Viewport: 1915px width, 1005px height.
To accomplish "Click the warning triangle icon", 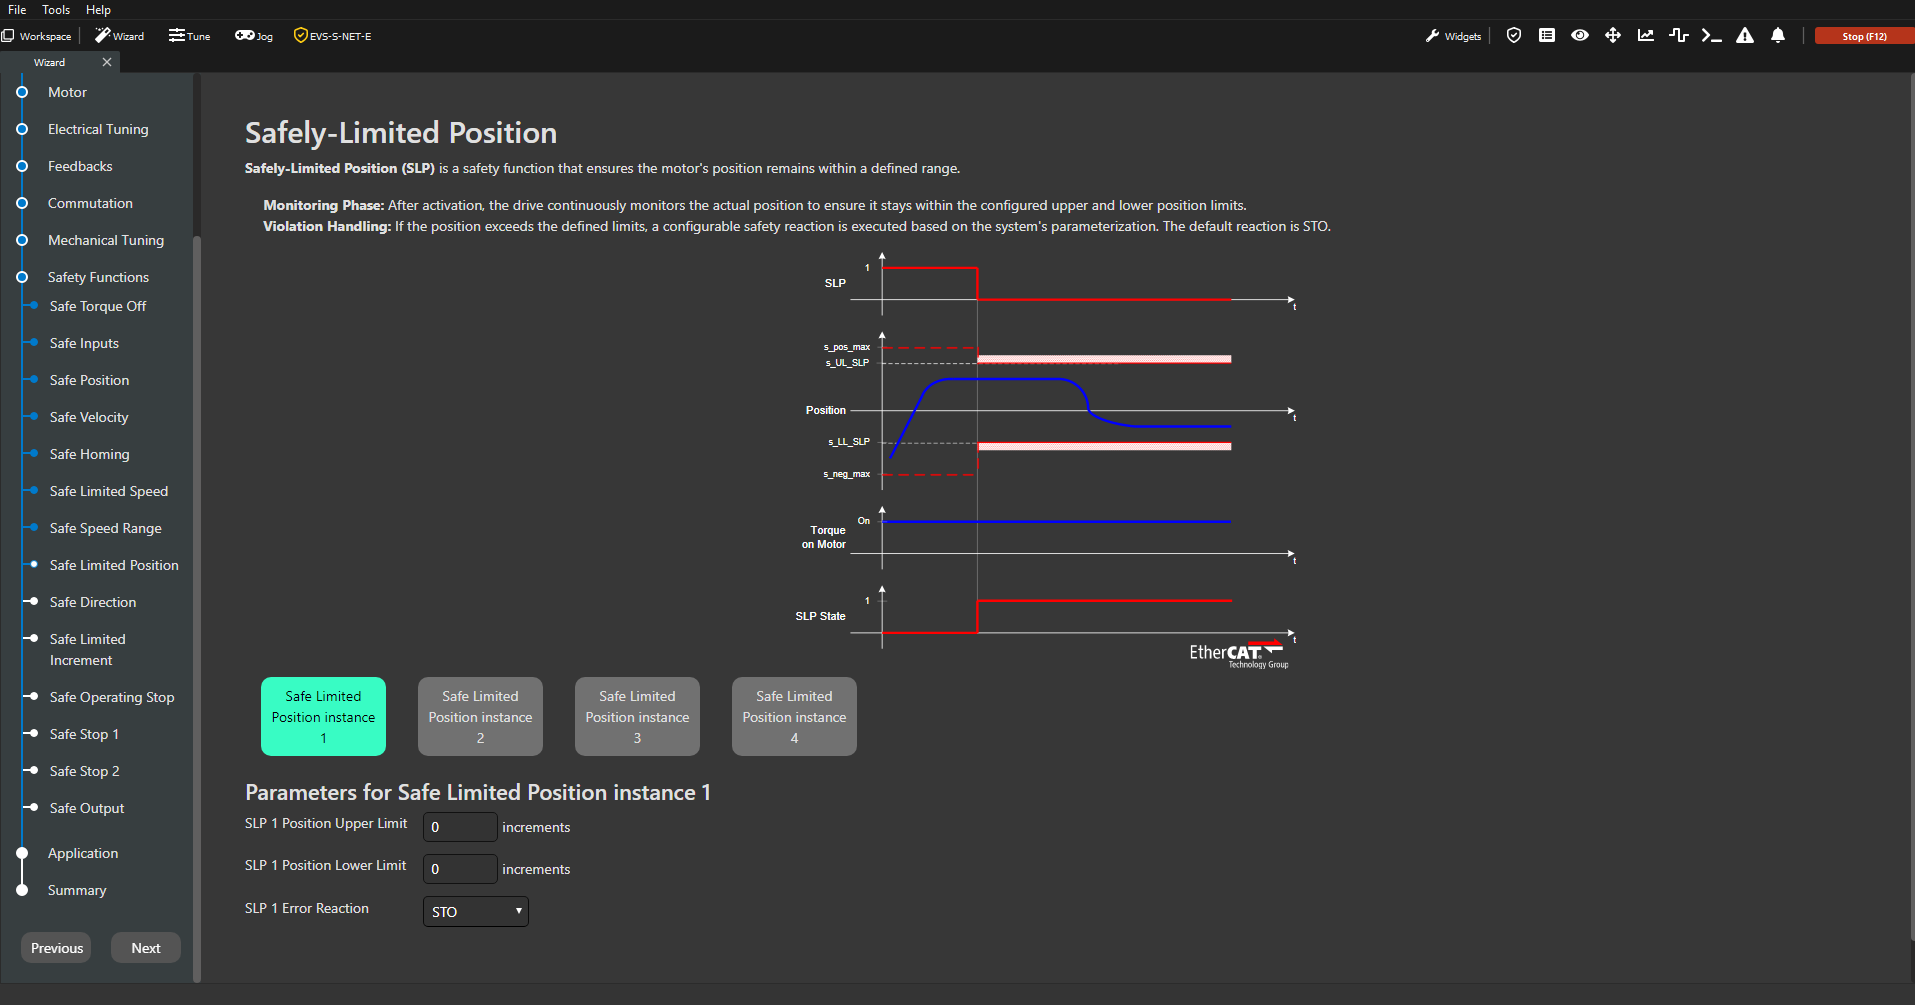I will pyautogui.click(x=1745, y=36).
